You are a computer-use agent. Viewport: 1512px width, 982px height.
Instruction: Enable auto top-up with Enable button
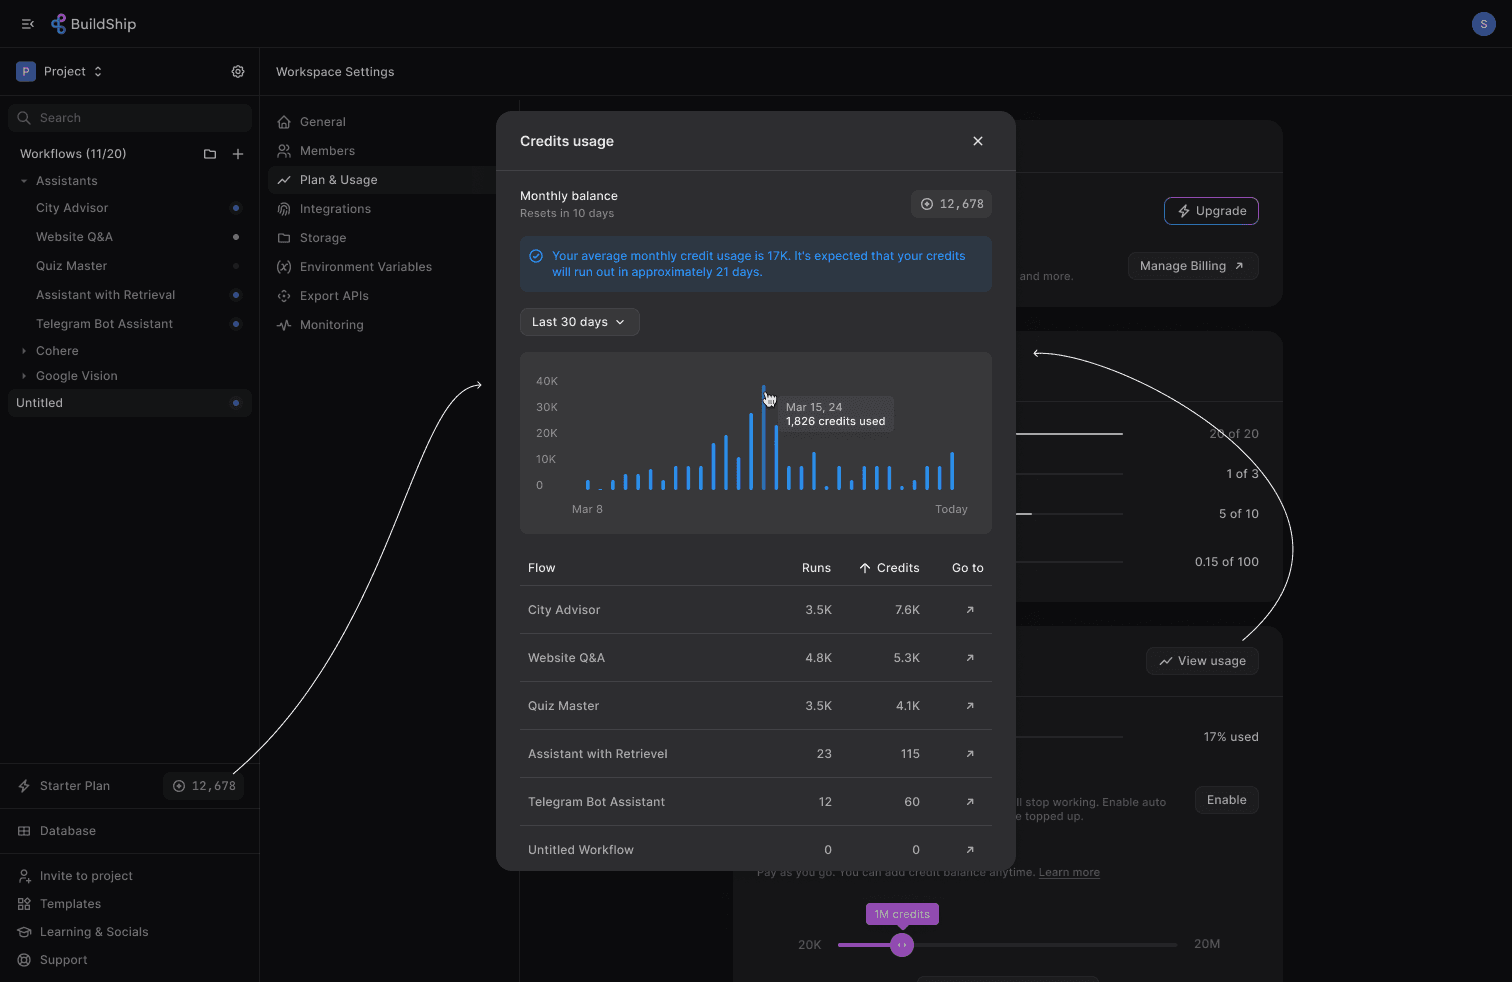pos(1227,800)
